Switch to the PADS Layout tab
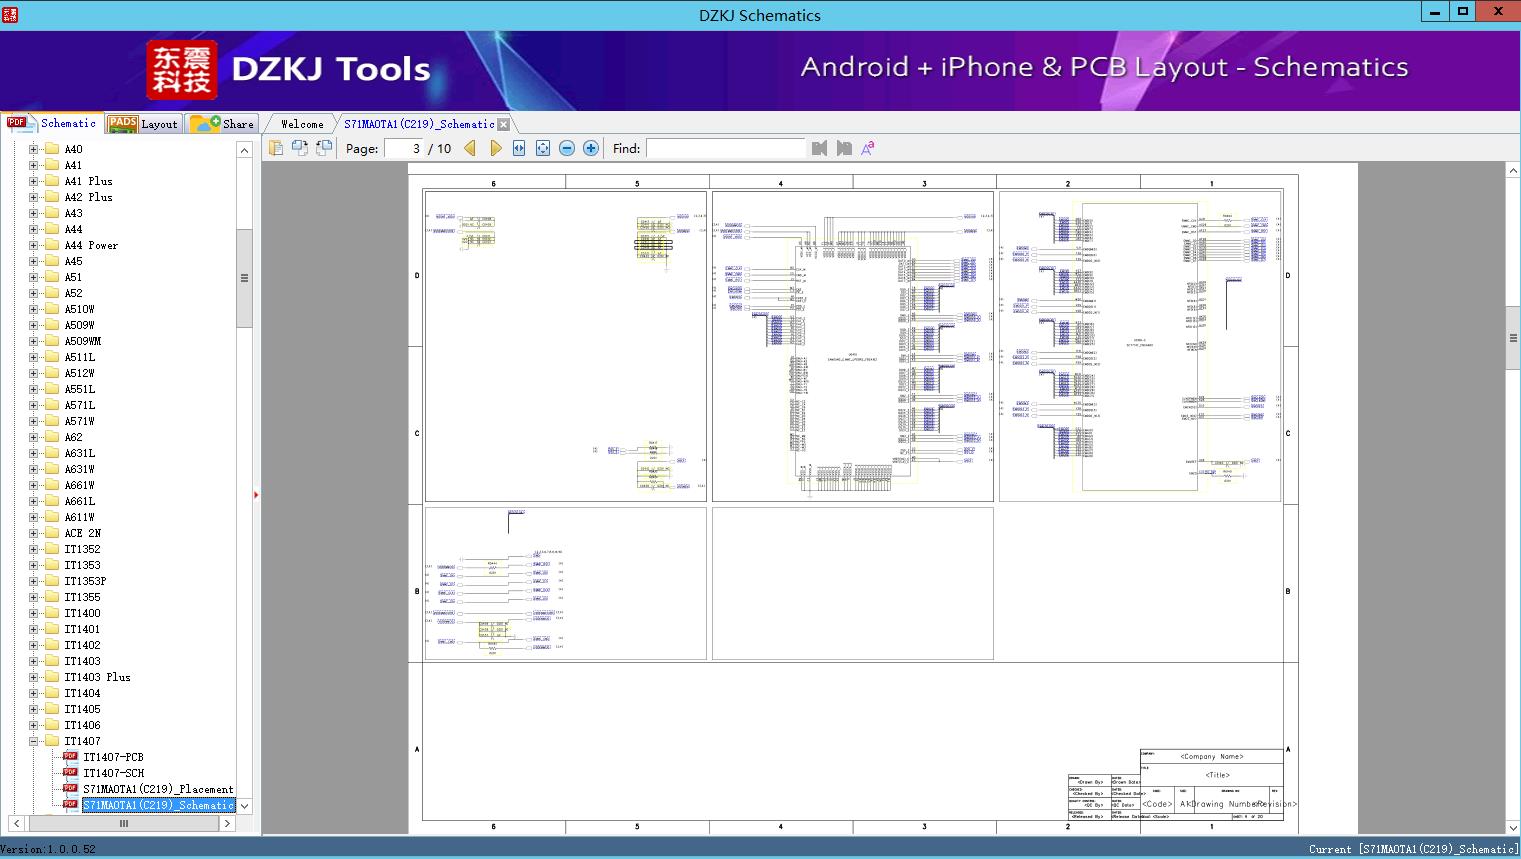This screenshot has width=1521, height=859. tap(142, 123)
